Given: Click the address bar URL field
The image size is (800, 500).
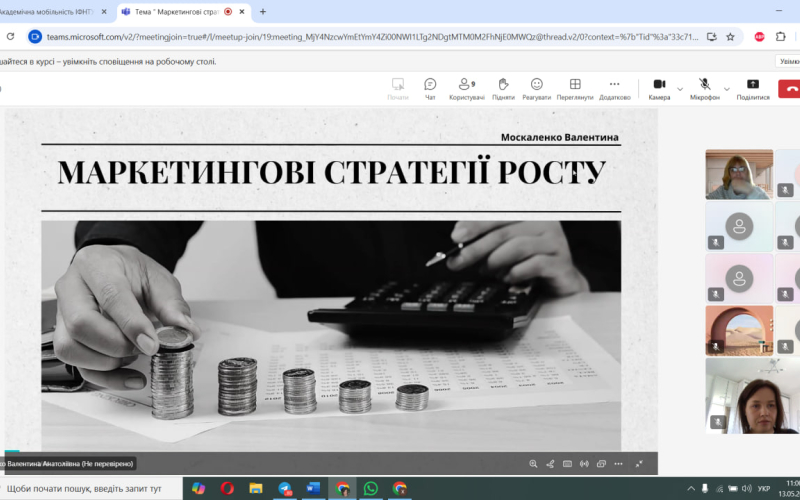Looking at the screenshot, I should pyautogui.click(x=372, y=37).
